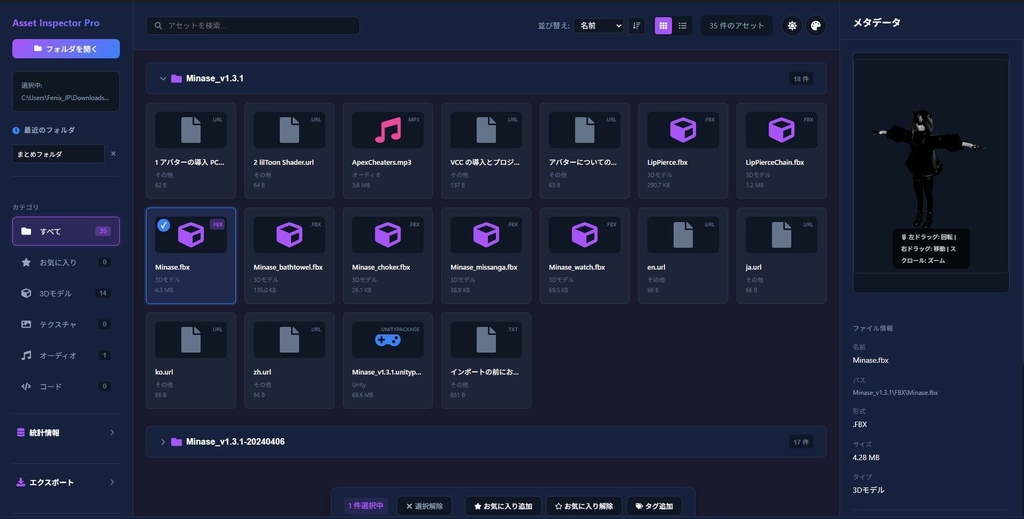1024x519 pixels.
Task: Click the 18 件 folder count badge
Action: [801, 78]
